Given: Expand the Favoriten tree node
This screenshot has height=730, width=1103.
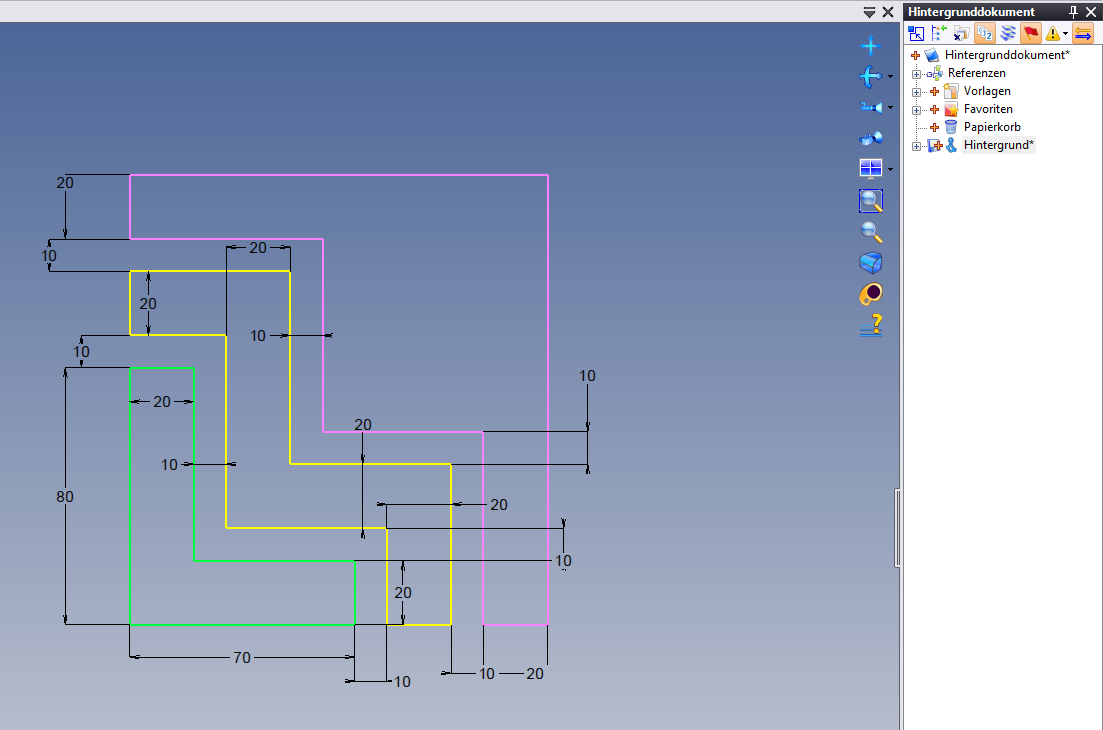Looking at the screenshot, I should click(x=916, y=110).
